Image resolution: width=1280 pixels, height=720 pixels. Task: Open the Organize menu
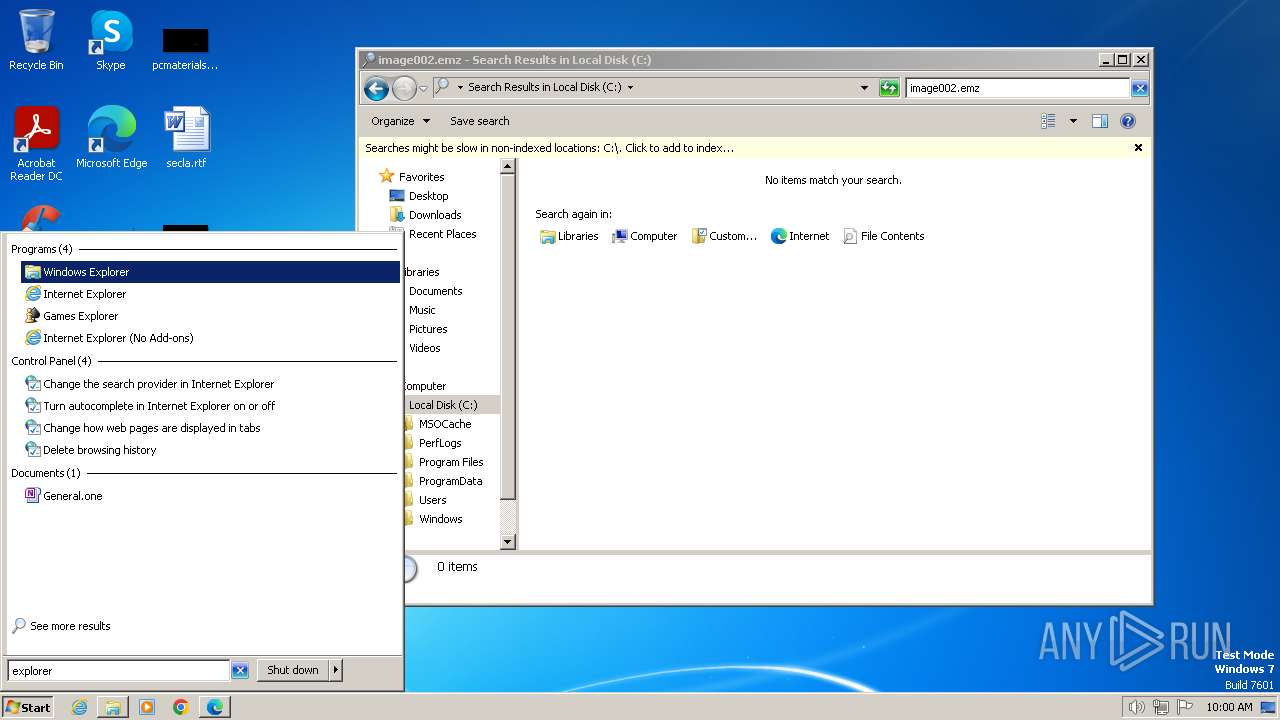(400, 121)
